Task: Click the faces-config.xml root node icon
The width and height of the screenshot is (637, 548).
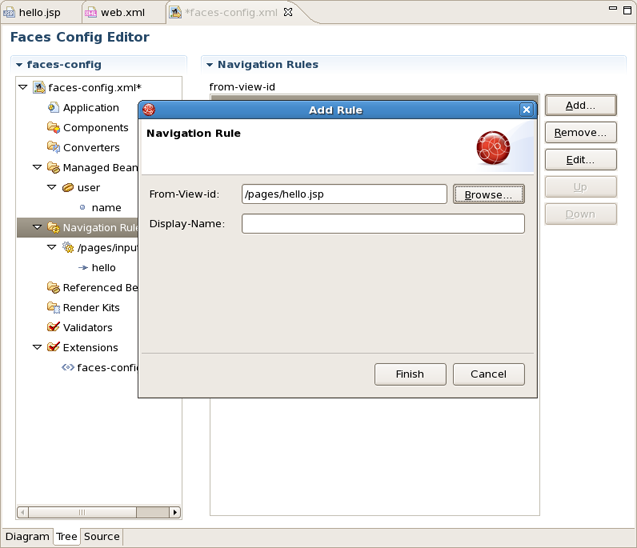Action: pos(39,87)
